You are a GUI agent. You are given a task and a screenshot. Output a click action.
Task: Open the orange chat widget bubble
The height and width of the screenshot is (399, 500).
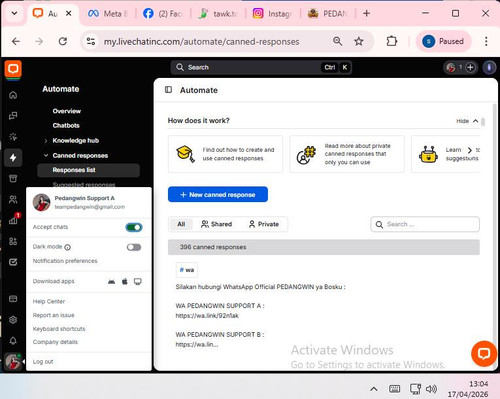pos(484,353)
